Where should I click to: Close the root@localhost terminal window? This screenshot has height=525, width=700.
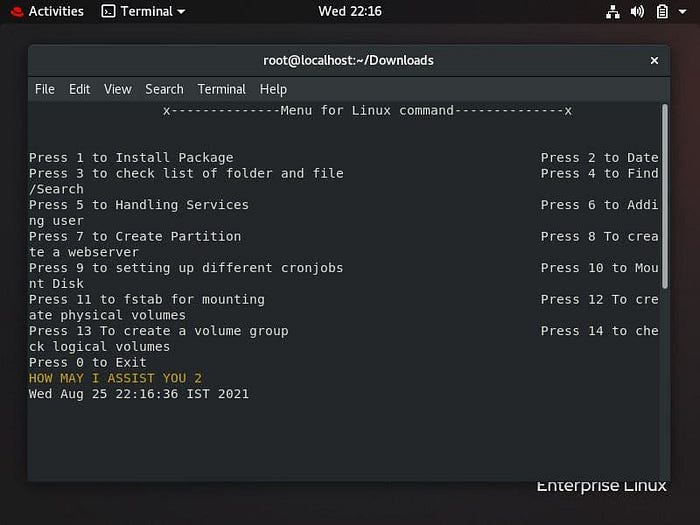coord(654,60)
